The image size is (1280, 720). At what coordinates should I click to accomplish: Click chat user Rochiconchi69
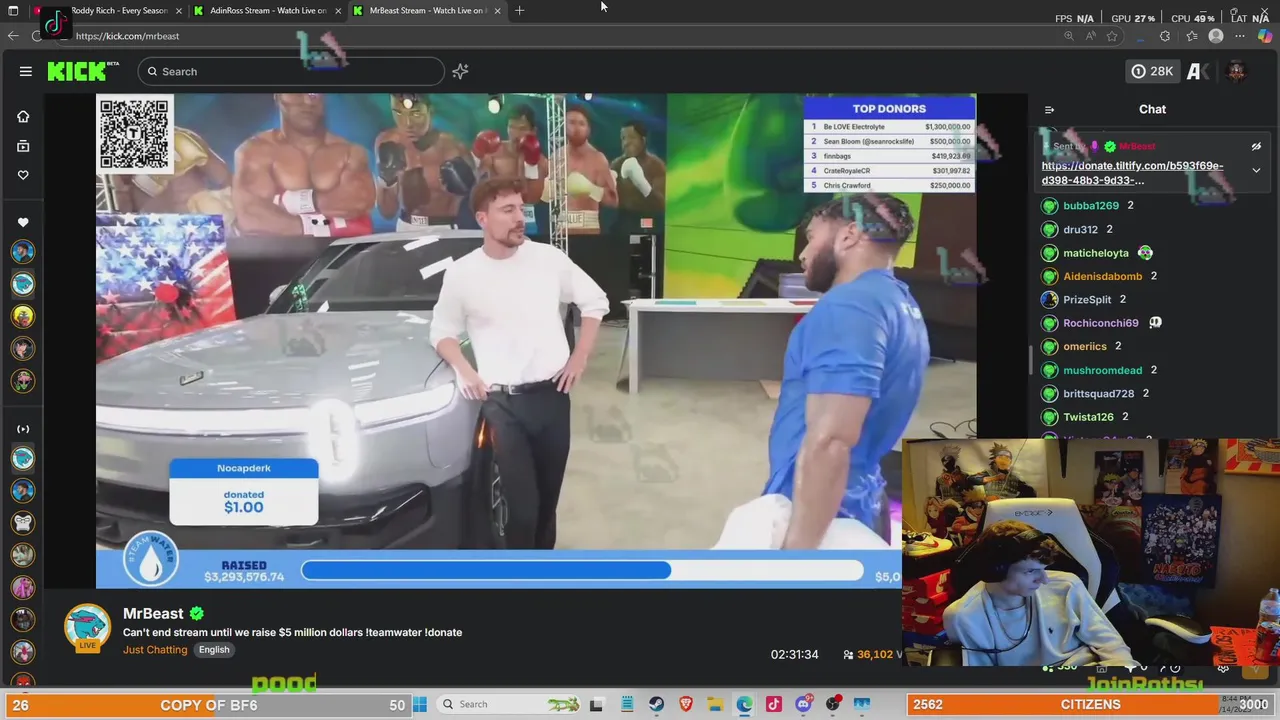(1100, 323)
